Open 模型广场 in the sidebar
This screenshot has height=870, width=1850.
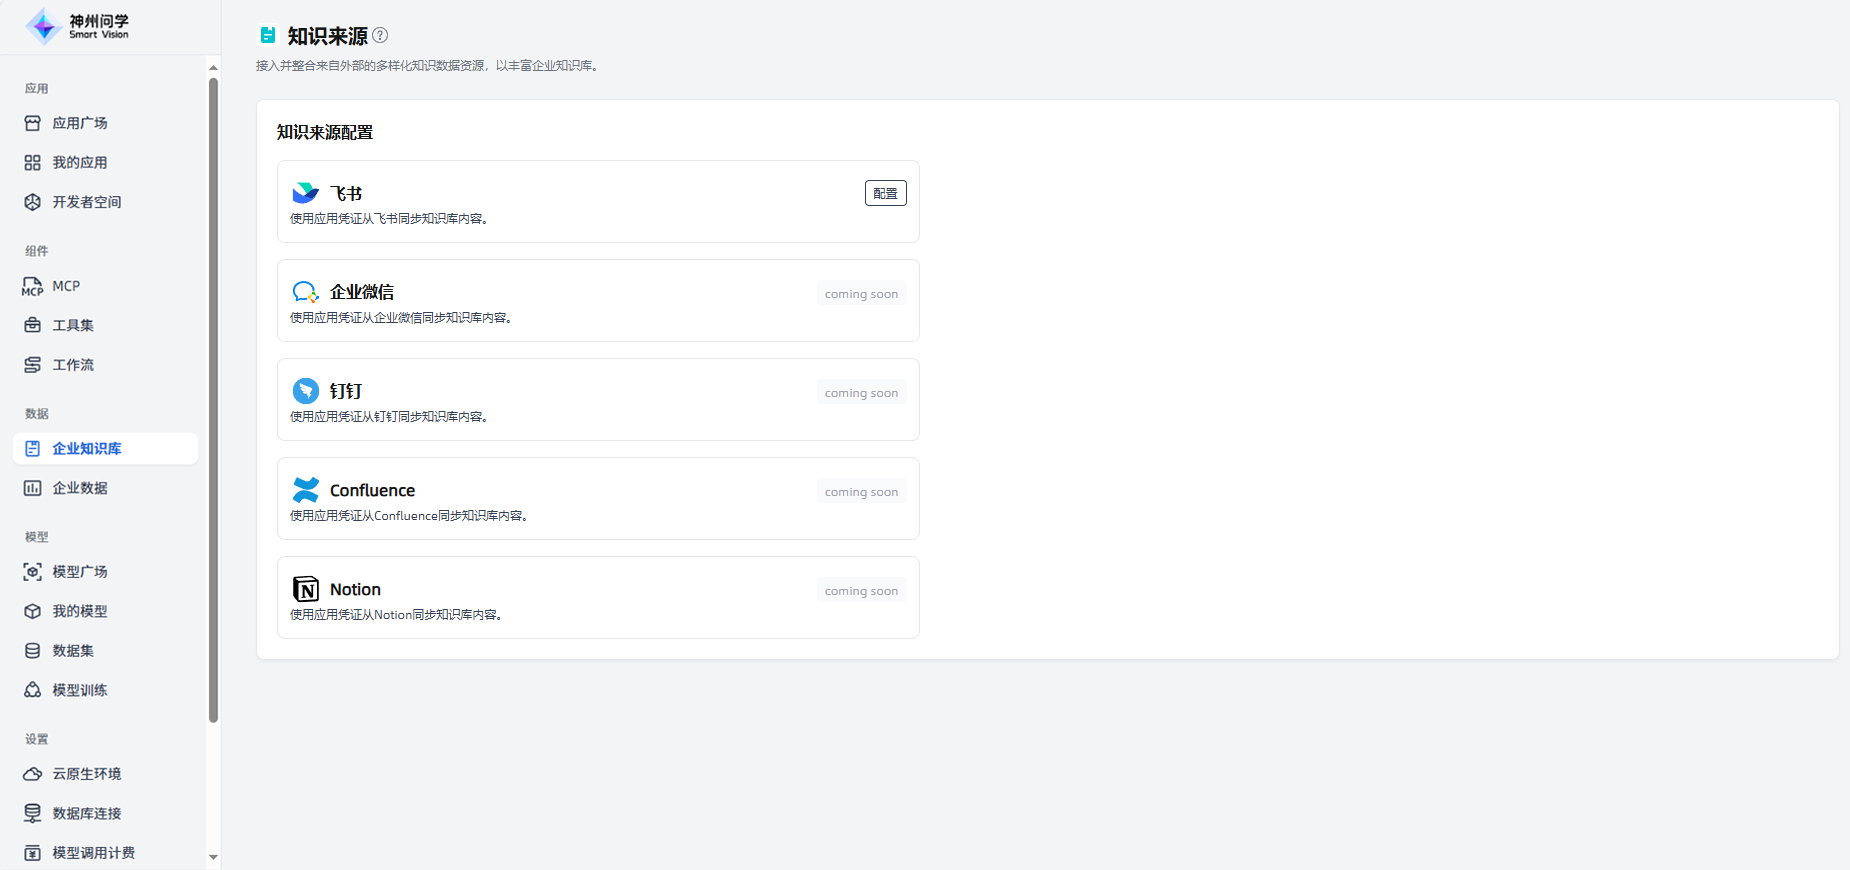(80, 572)
